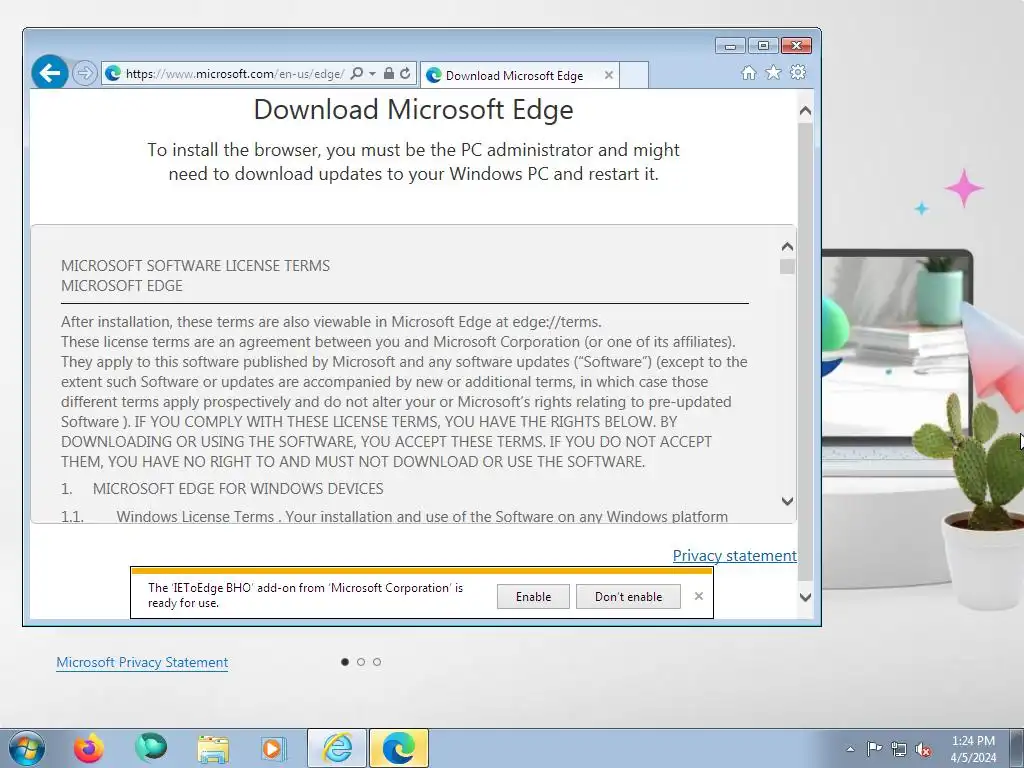Click the Download Microsoft Edge heading
The width and height of the screenshot is (1024, 768).
413,109
